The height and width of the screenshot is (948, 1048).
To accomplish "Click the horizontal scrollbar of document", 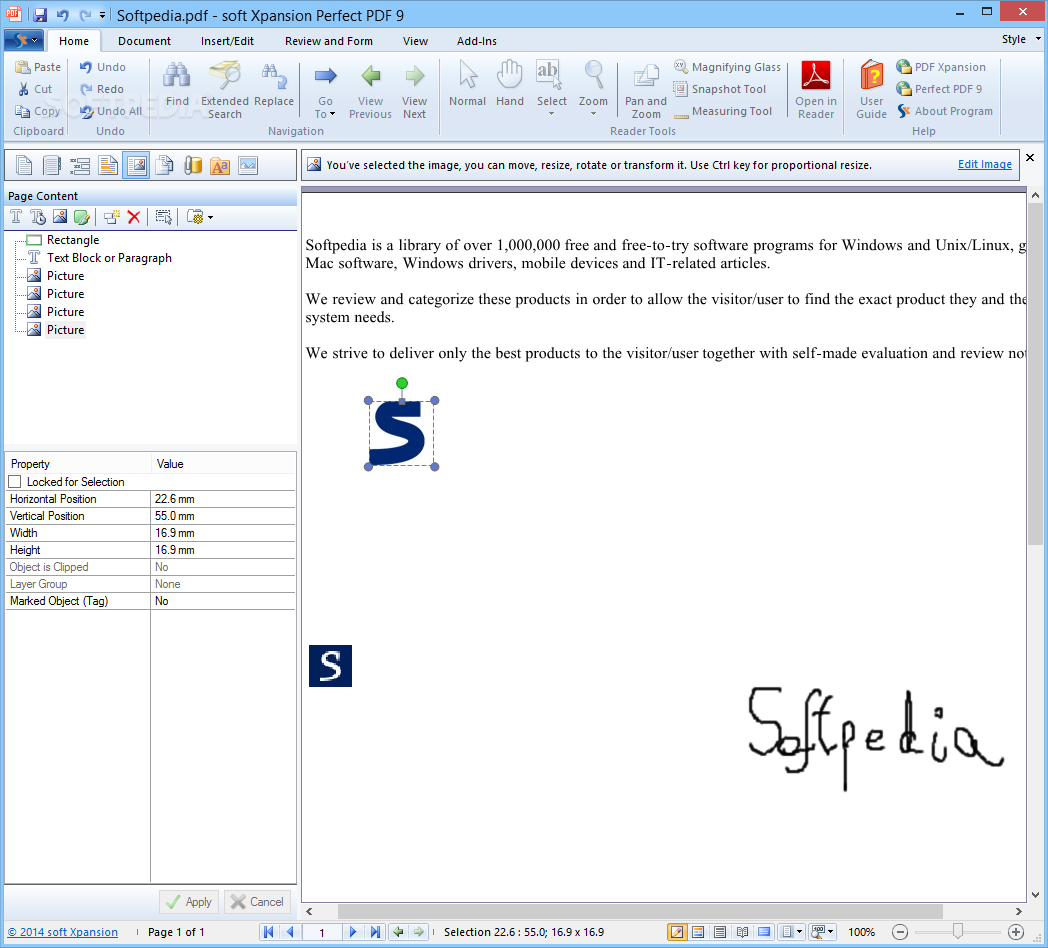I will click(x=640, y=911).
